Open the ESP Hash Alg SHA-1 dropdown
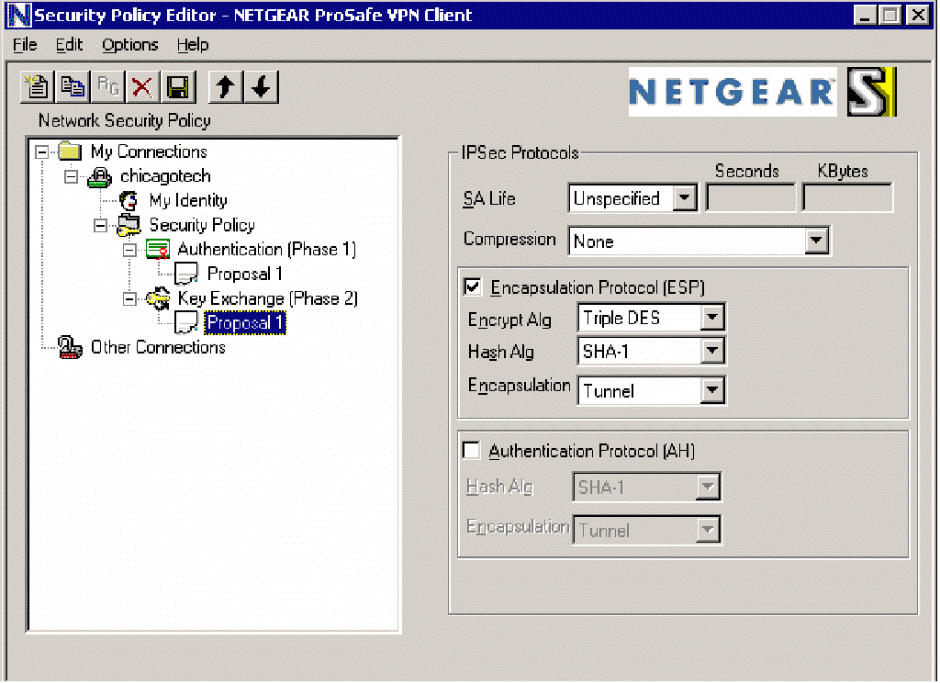This screenshot has height=683, width=940. click(x=712, y=351)
